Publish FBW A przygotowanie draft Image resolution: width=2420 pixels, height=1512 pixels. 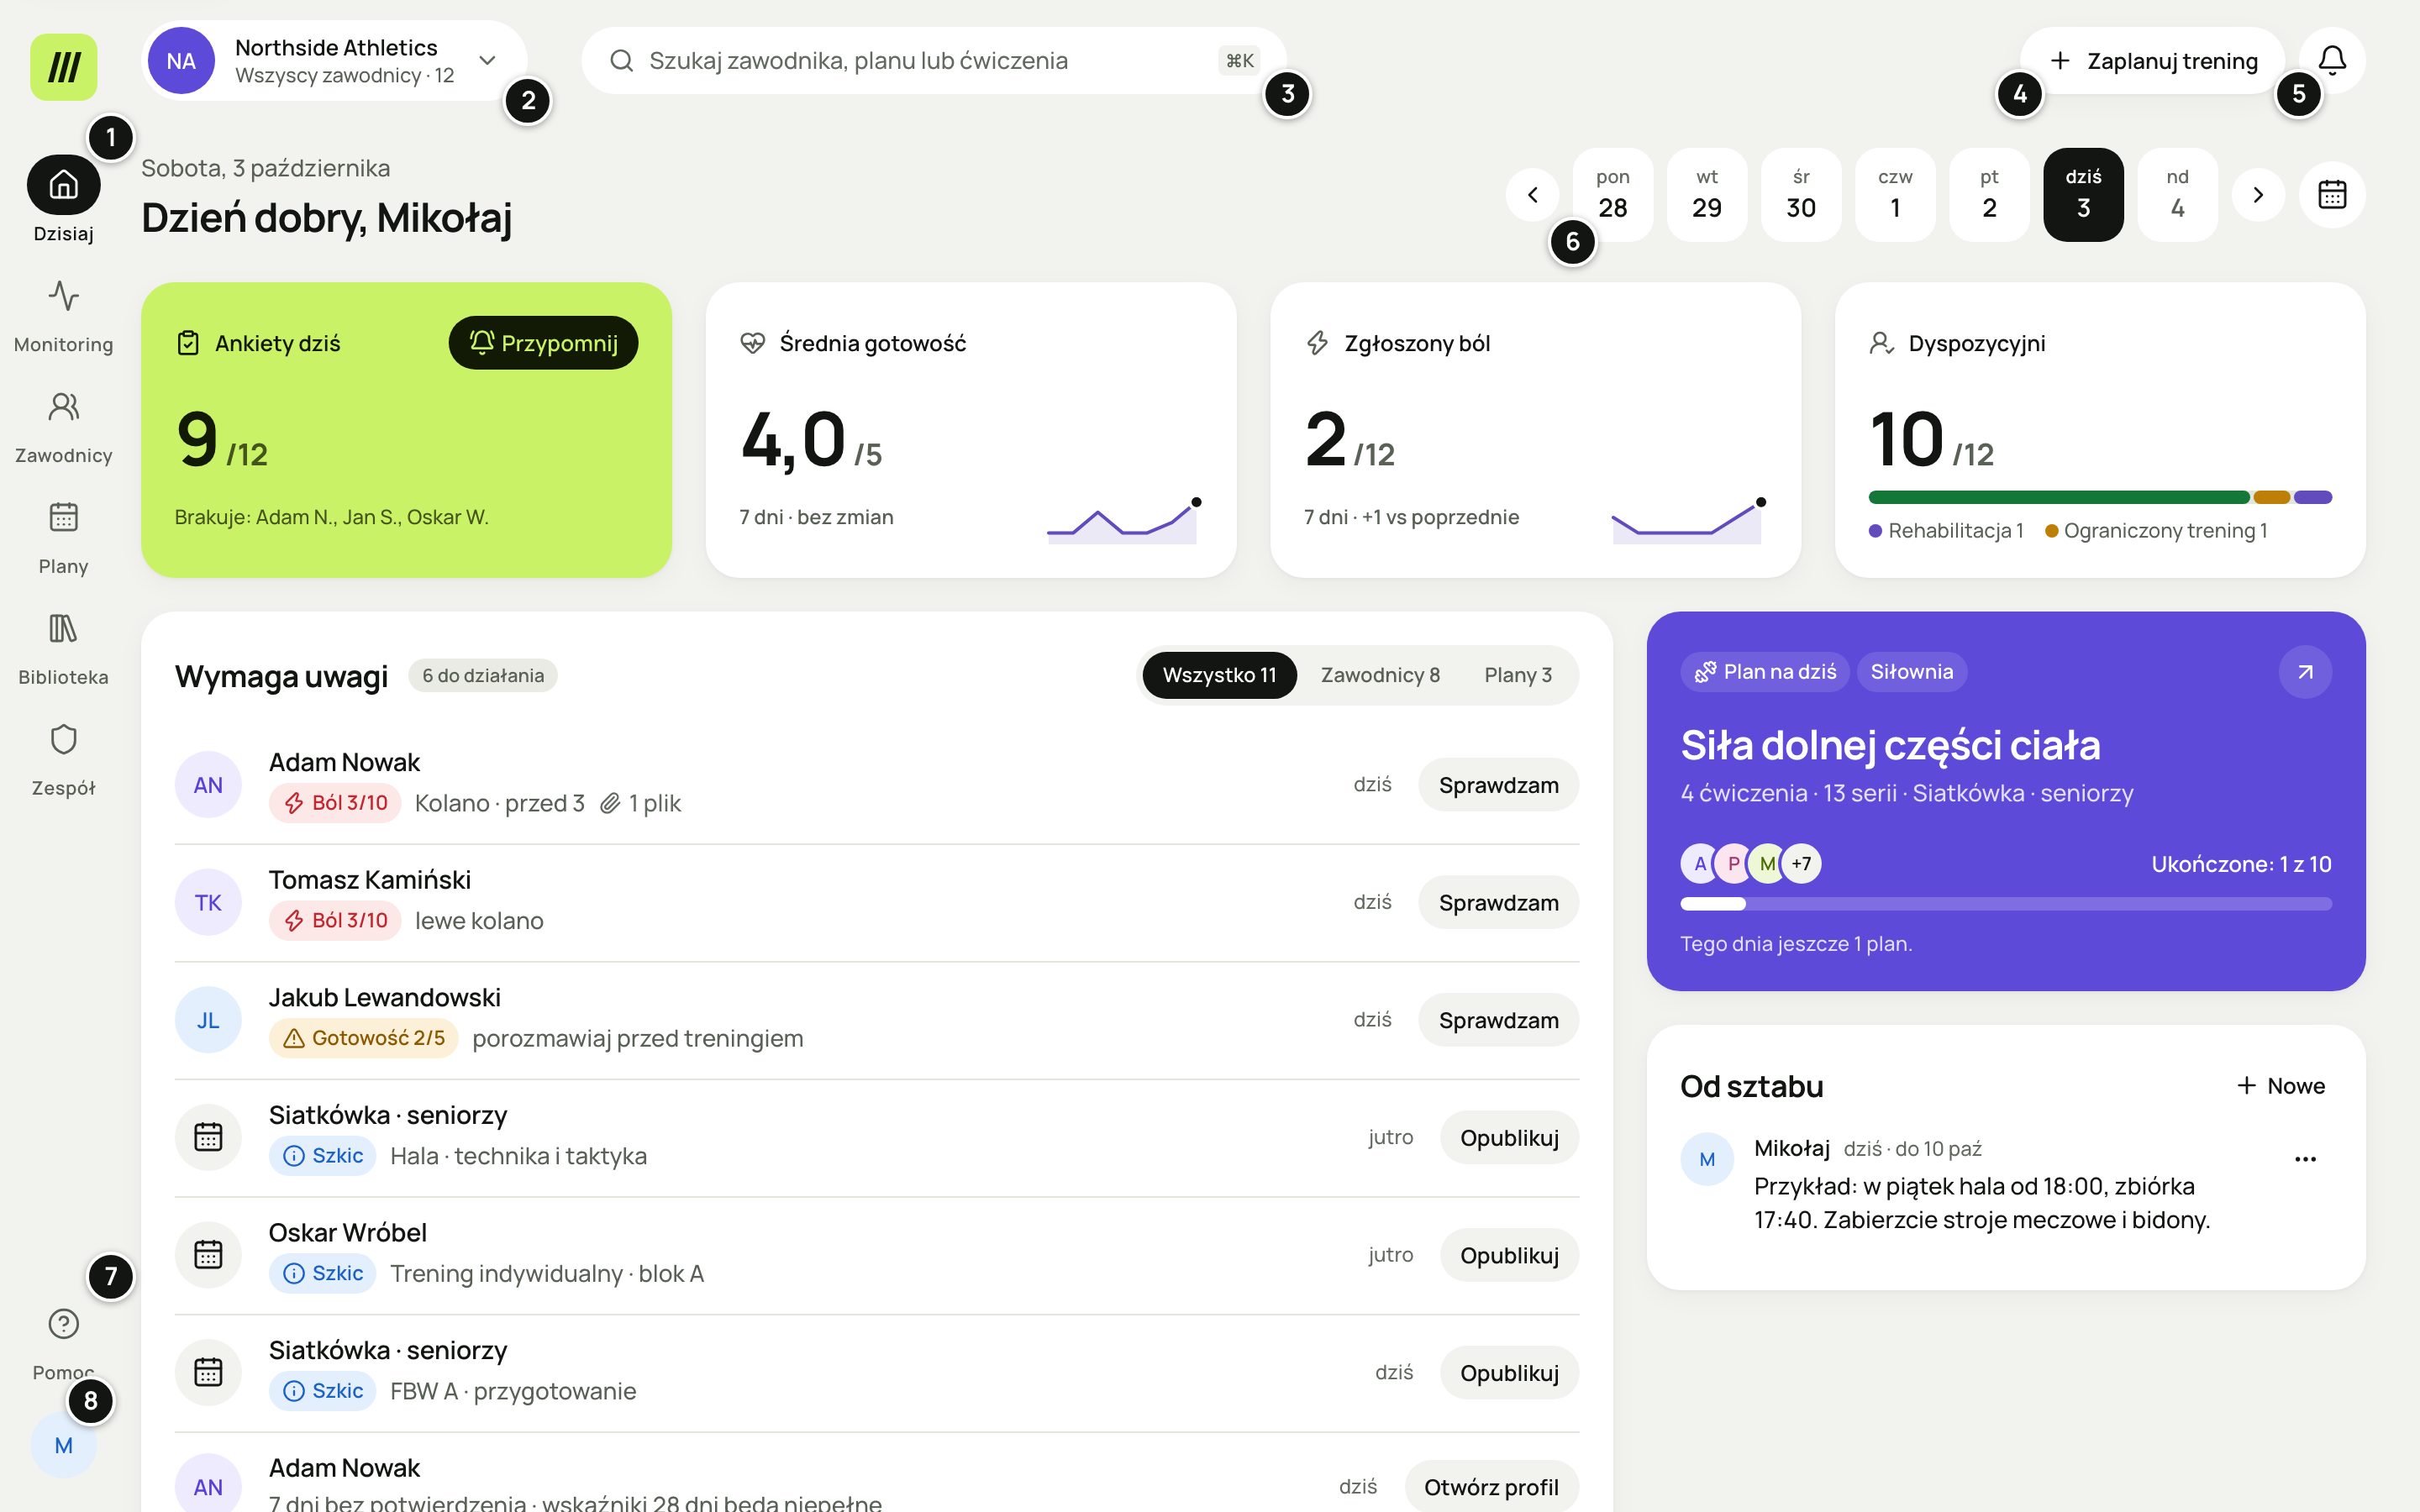pos(1509,1373)
